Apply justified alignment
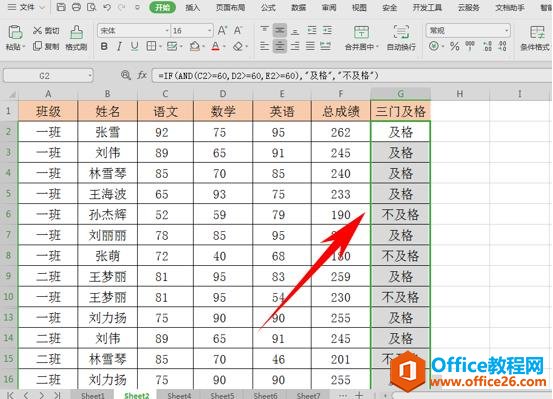The image size is (553, 399). pos(310,46)
